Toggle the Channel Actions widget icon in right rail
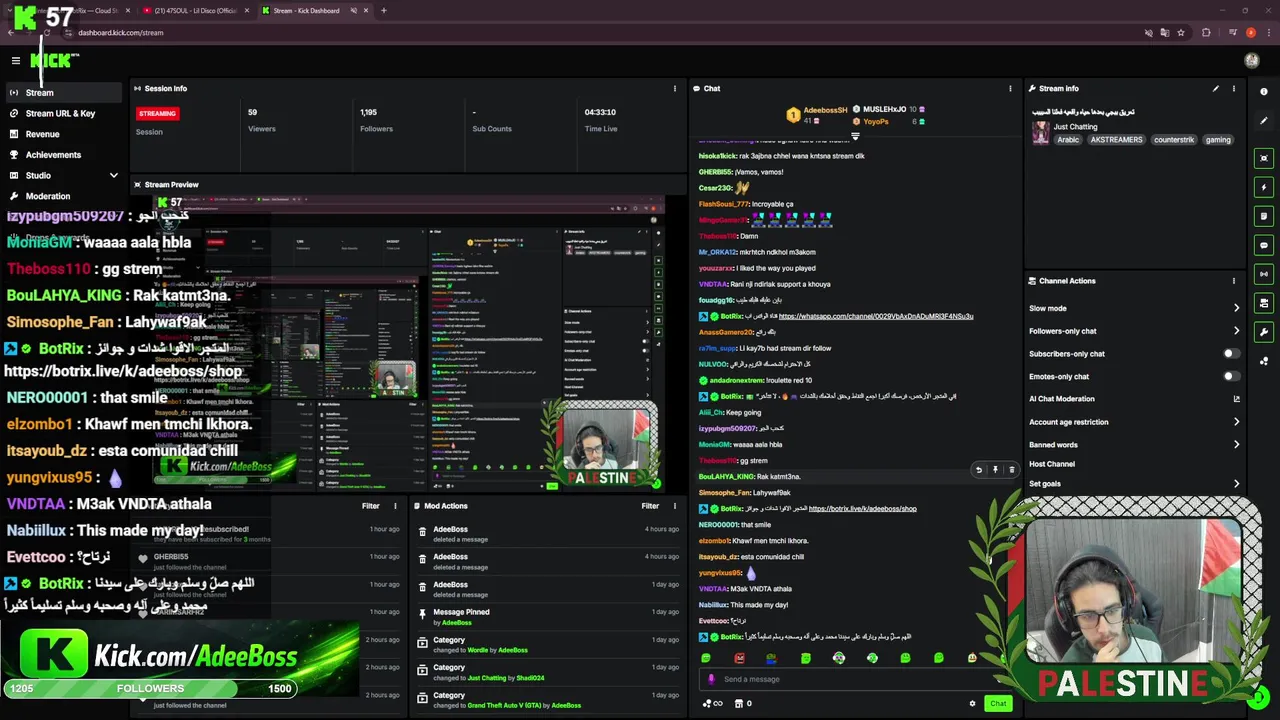Image resolution: width=1280 pixels, height=720 pixels. click(1264, 303)
